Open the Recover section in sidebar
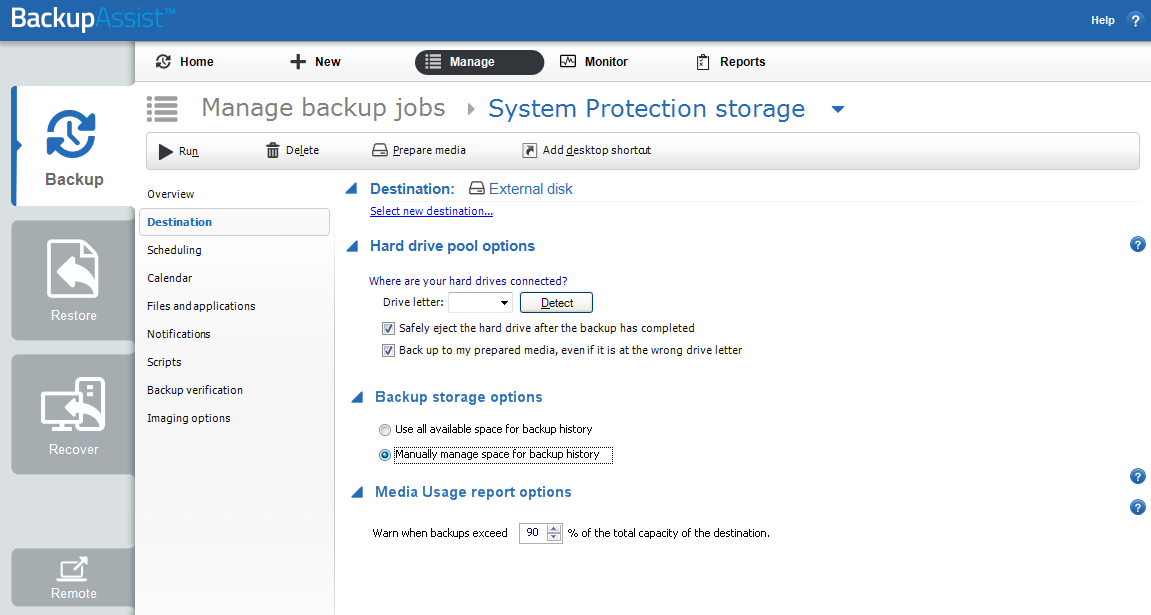Screen dimensions: 1151x615 pos(73,415)
